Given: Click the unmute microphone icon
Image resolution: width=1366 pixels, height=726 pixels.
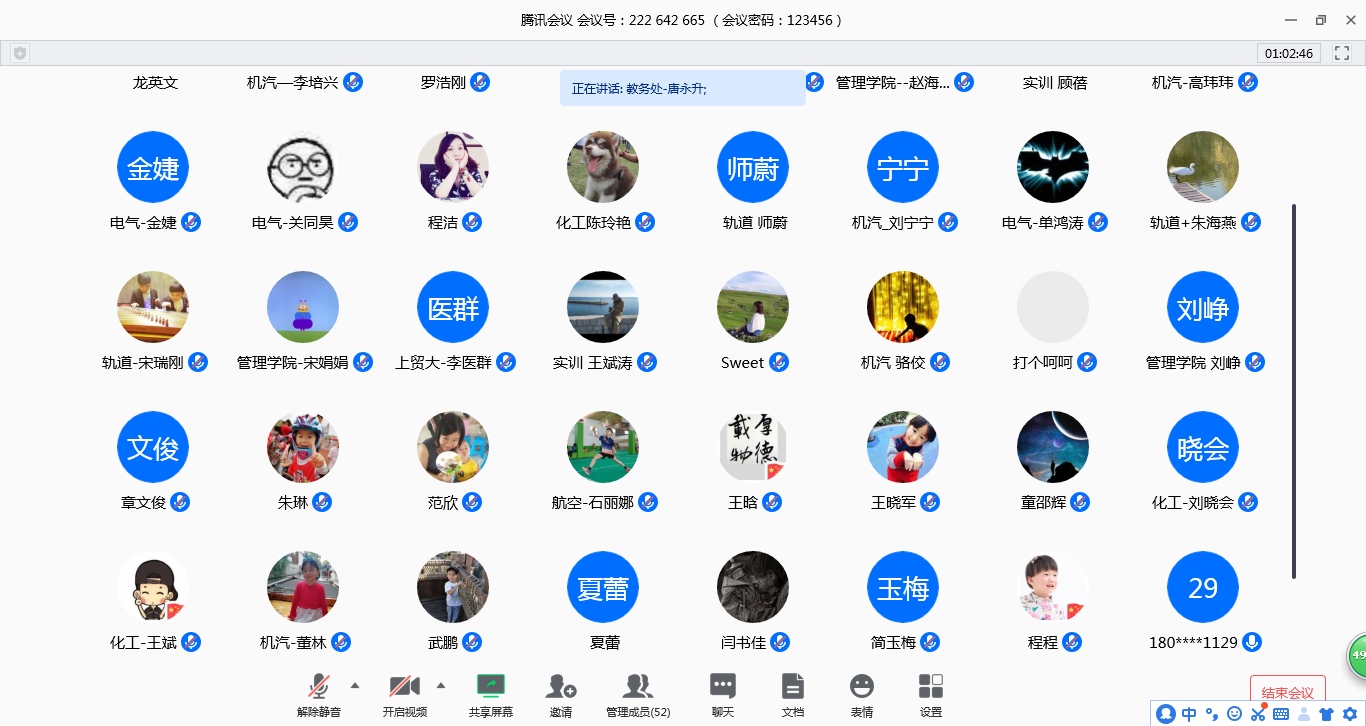Looking at the screenshot, I should pos(319,687).
